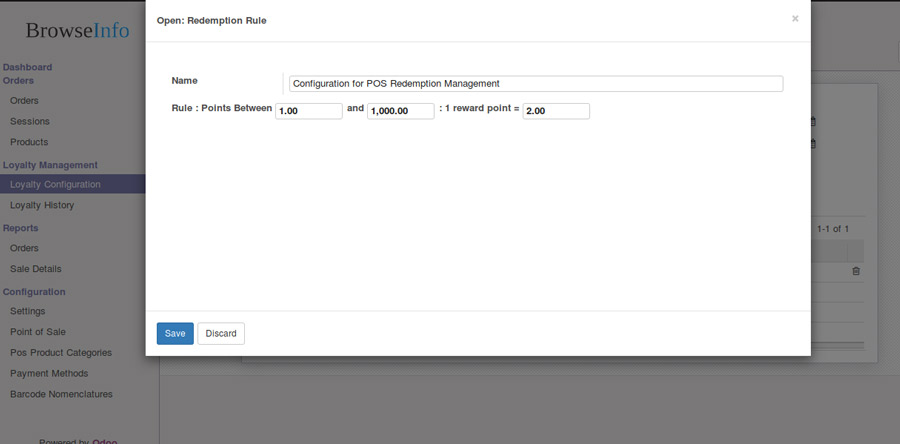Image resolution: width=900 pixels, height=444 pixels.
Task: Select Loyalty Configuration in sidebar
Action: [x=72, y=184]
